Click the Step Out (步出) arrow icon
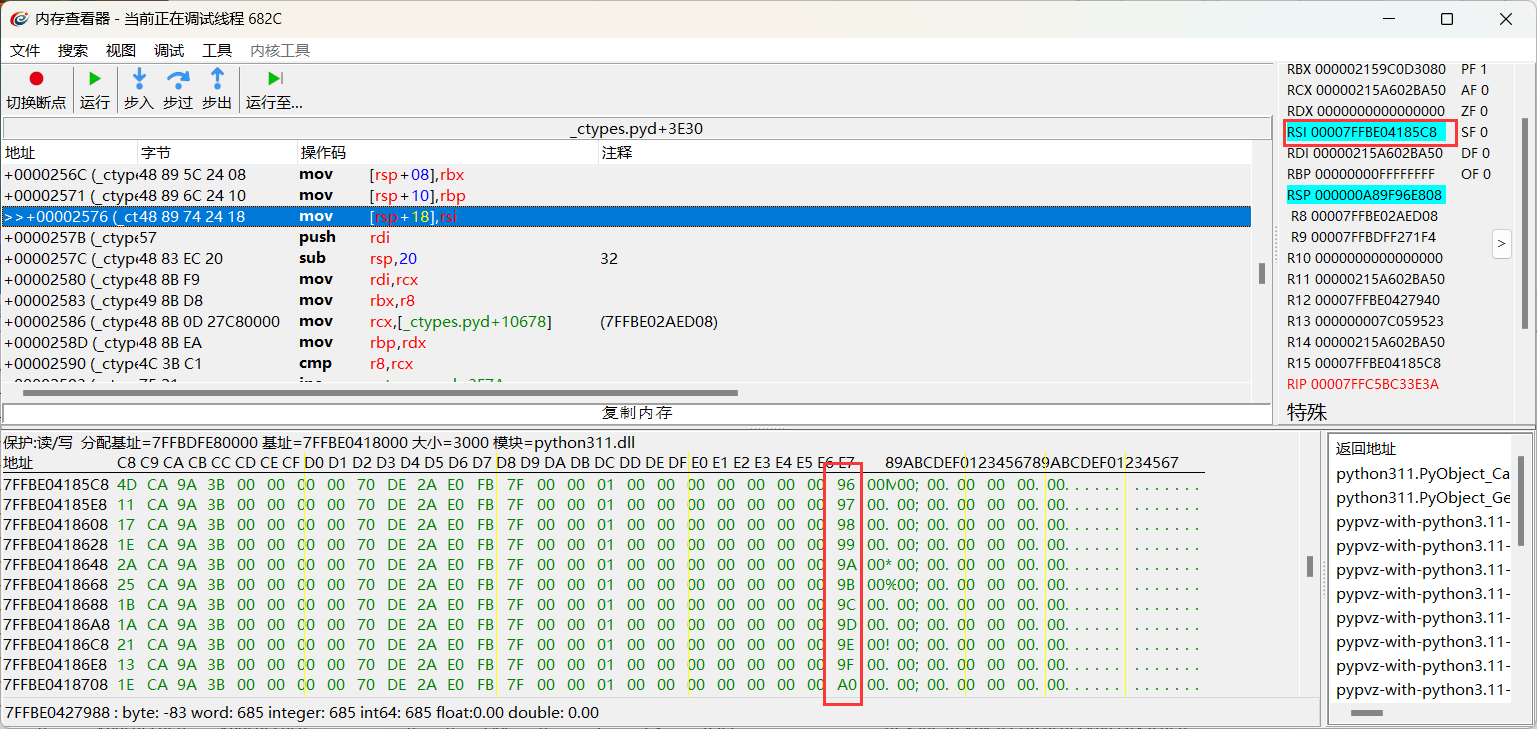 [x=217, y=79]
